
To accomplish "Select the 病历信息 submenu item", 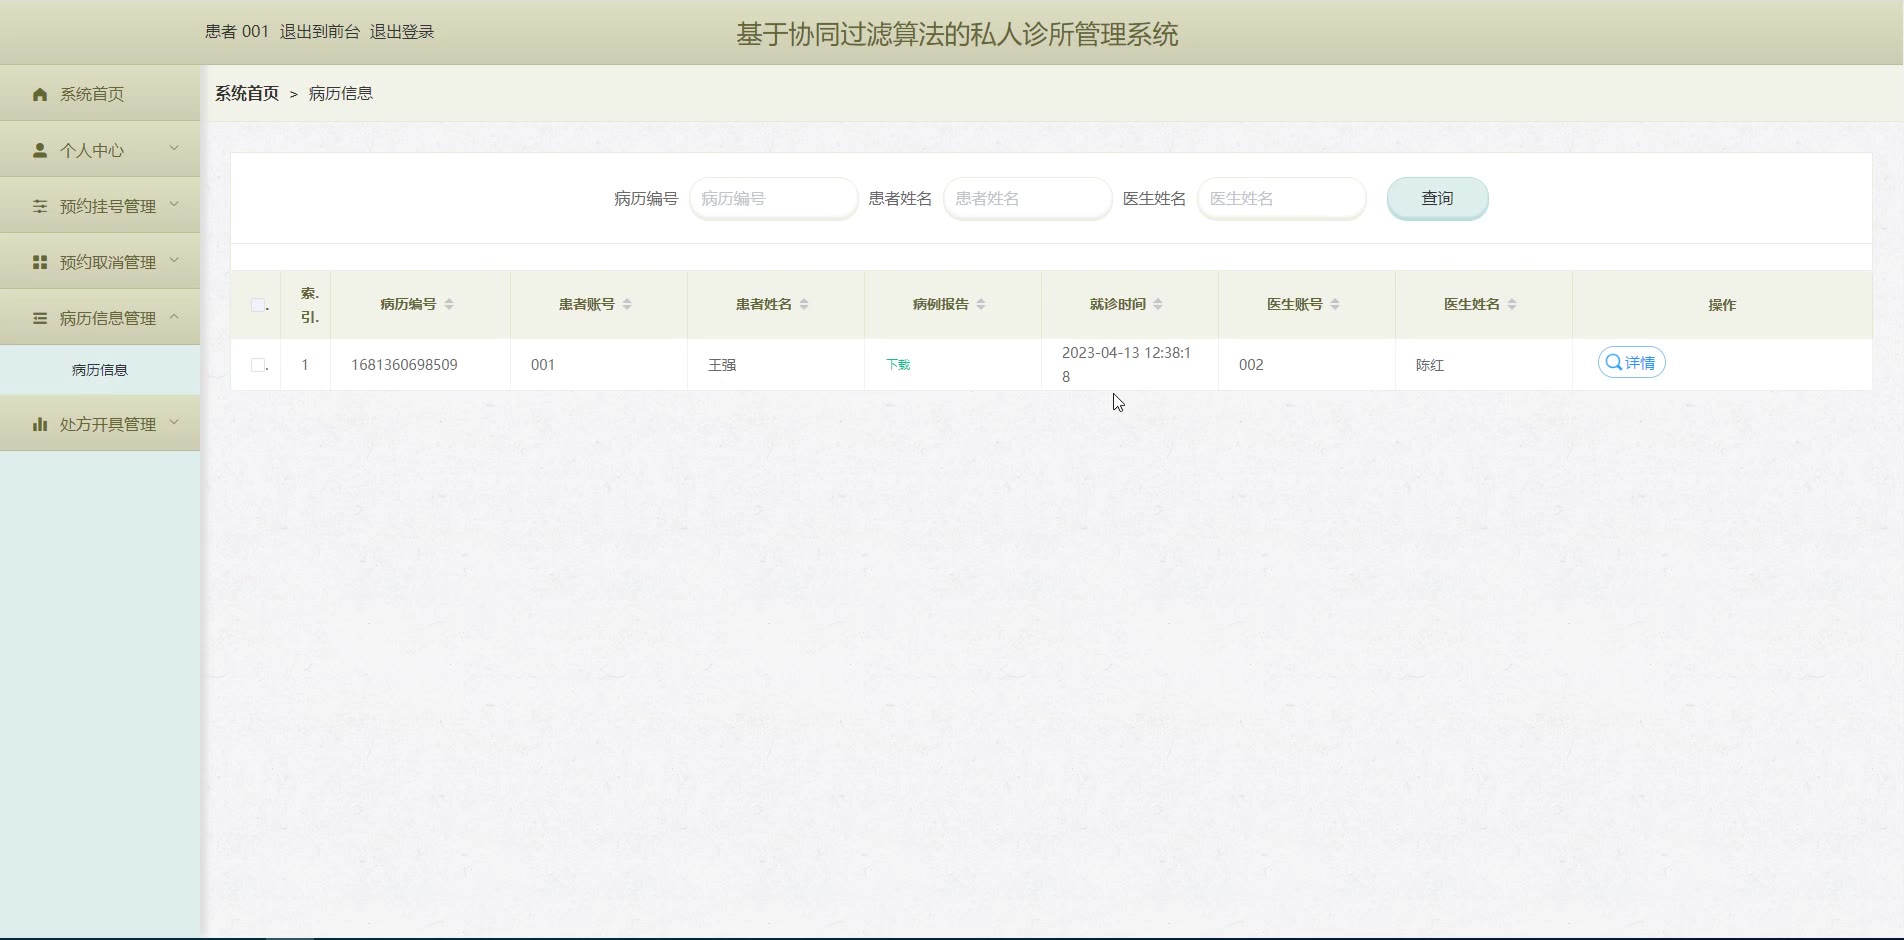I will 100,370.
